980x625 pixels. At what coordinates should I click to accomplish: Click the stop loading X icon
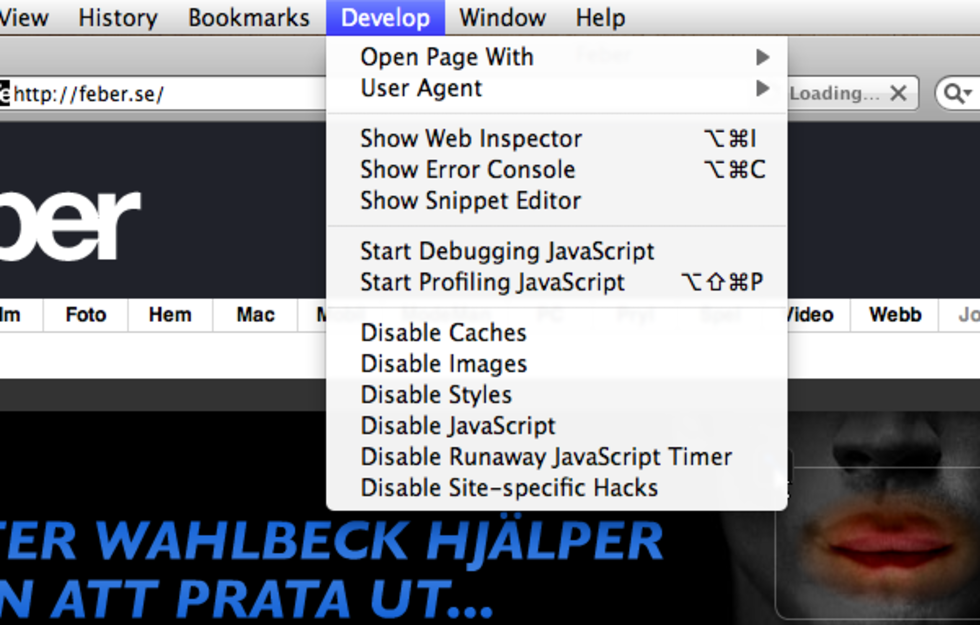tap(898, 93)
